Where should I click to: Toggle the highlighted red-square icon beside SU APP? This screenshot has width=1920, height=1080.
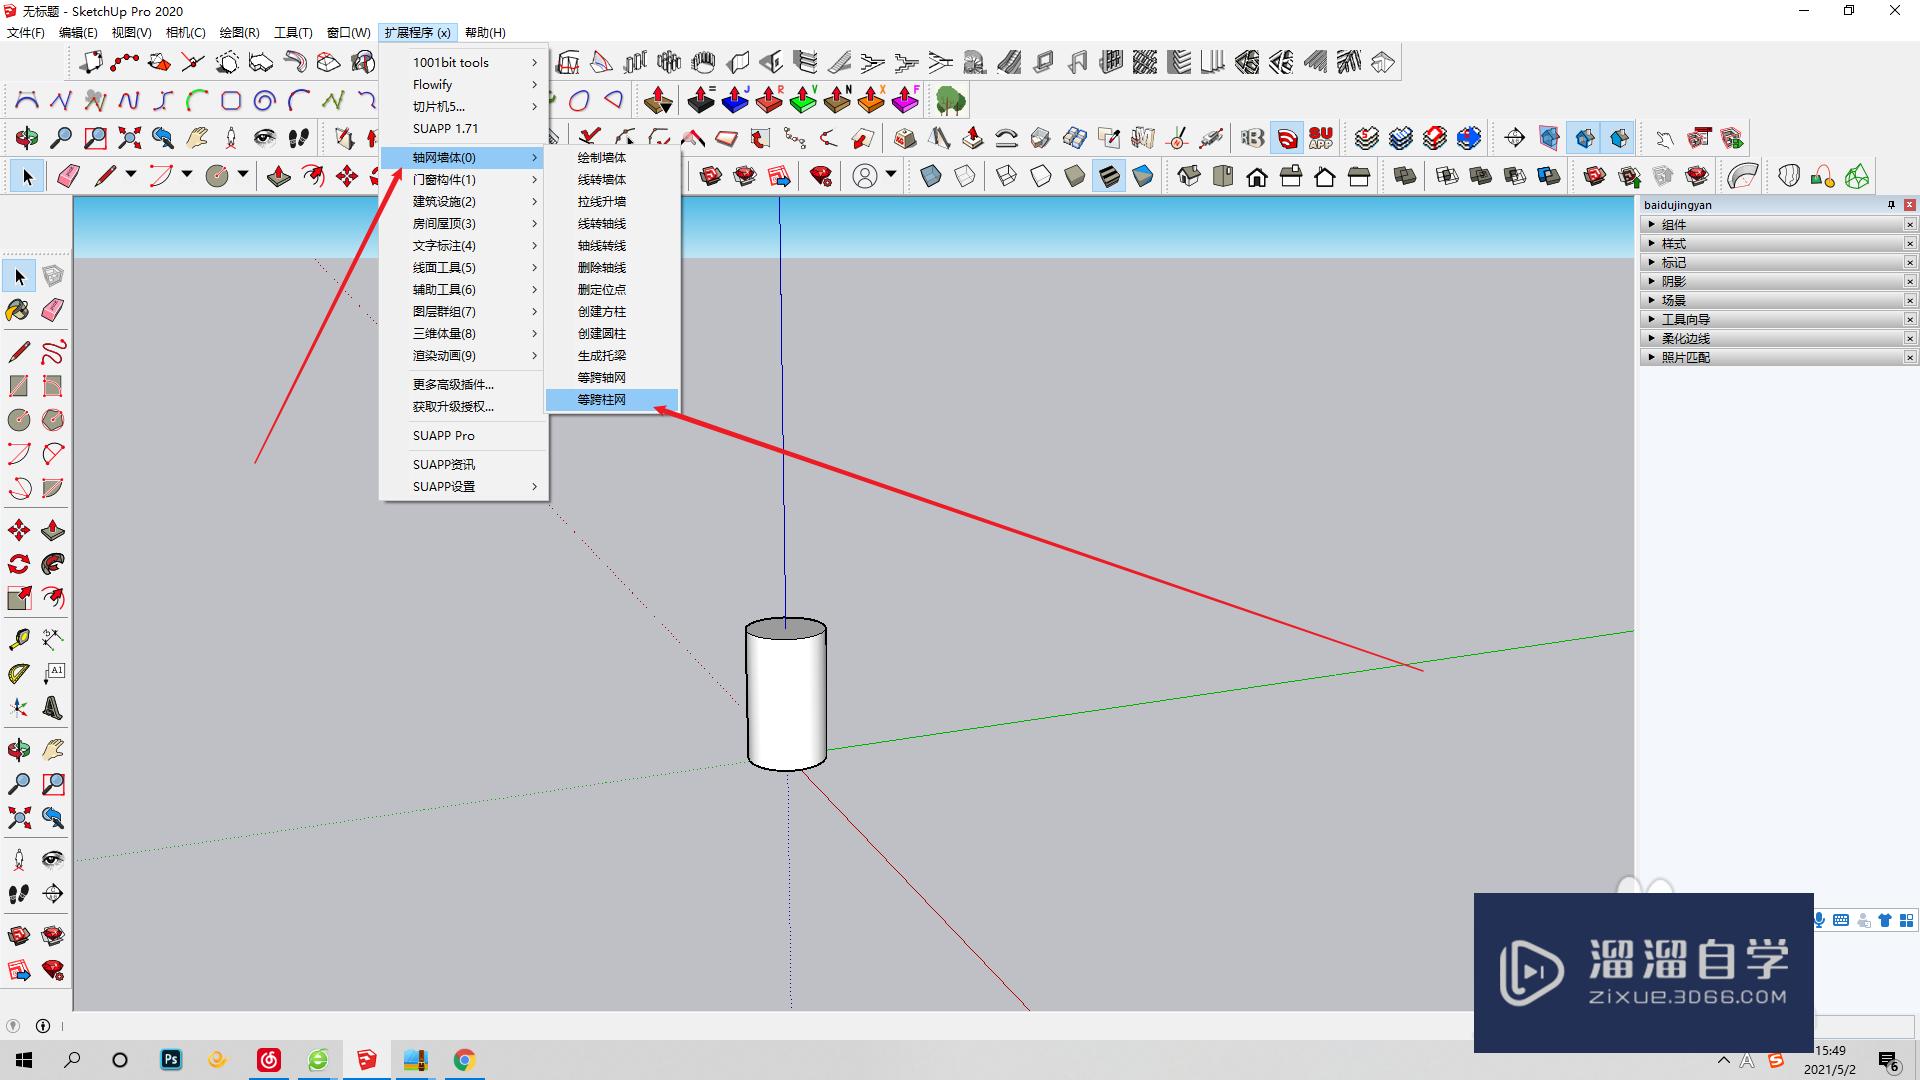pyautogui.click(x=1288, y=138)
